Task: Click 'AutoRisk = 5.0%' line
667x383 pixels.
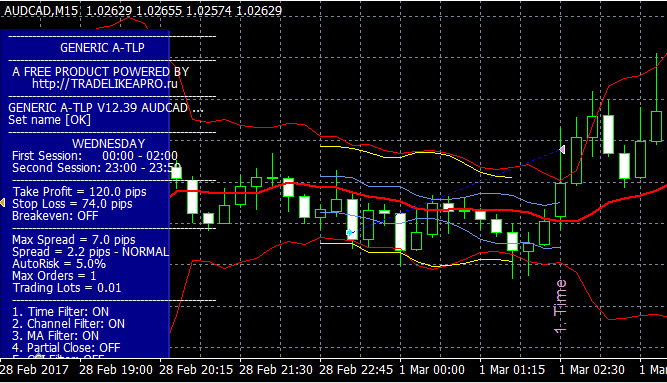Action: pyautogui.click(x=59, y=263)
